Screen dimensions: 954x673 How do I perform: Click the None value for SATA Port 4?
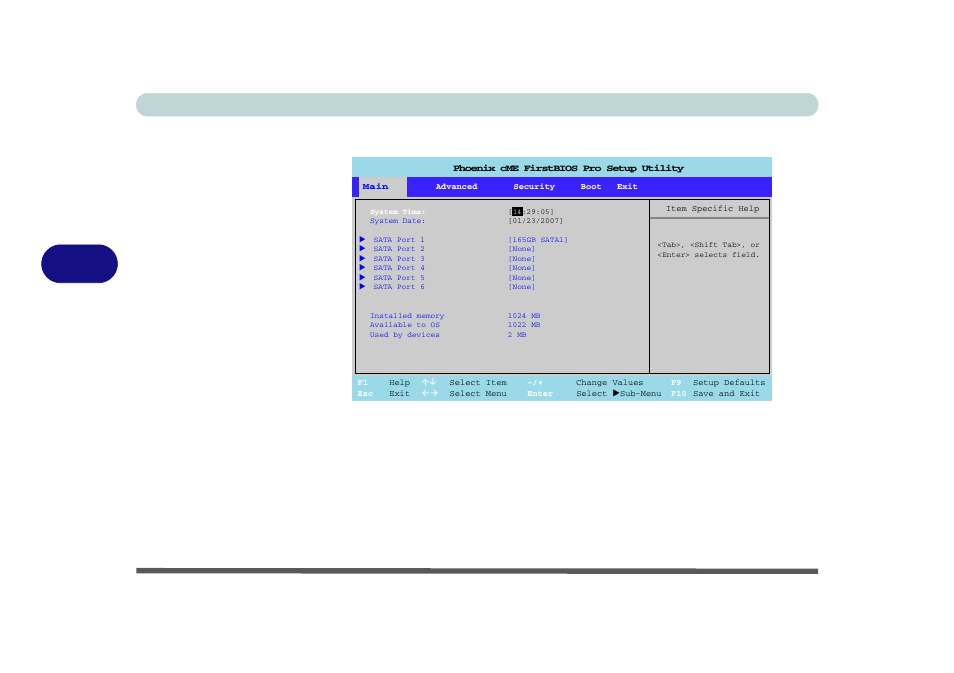click(x=521, y=268)
